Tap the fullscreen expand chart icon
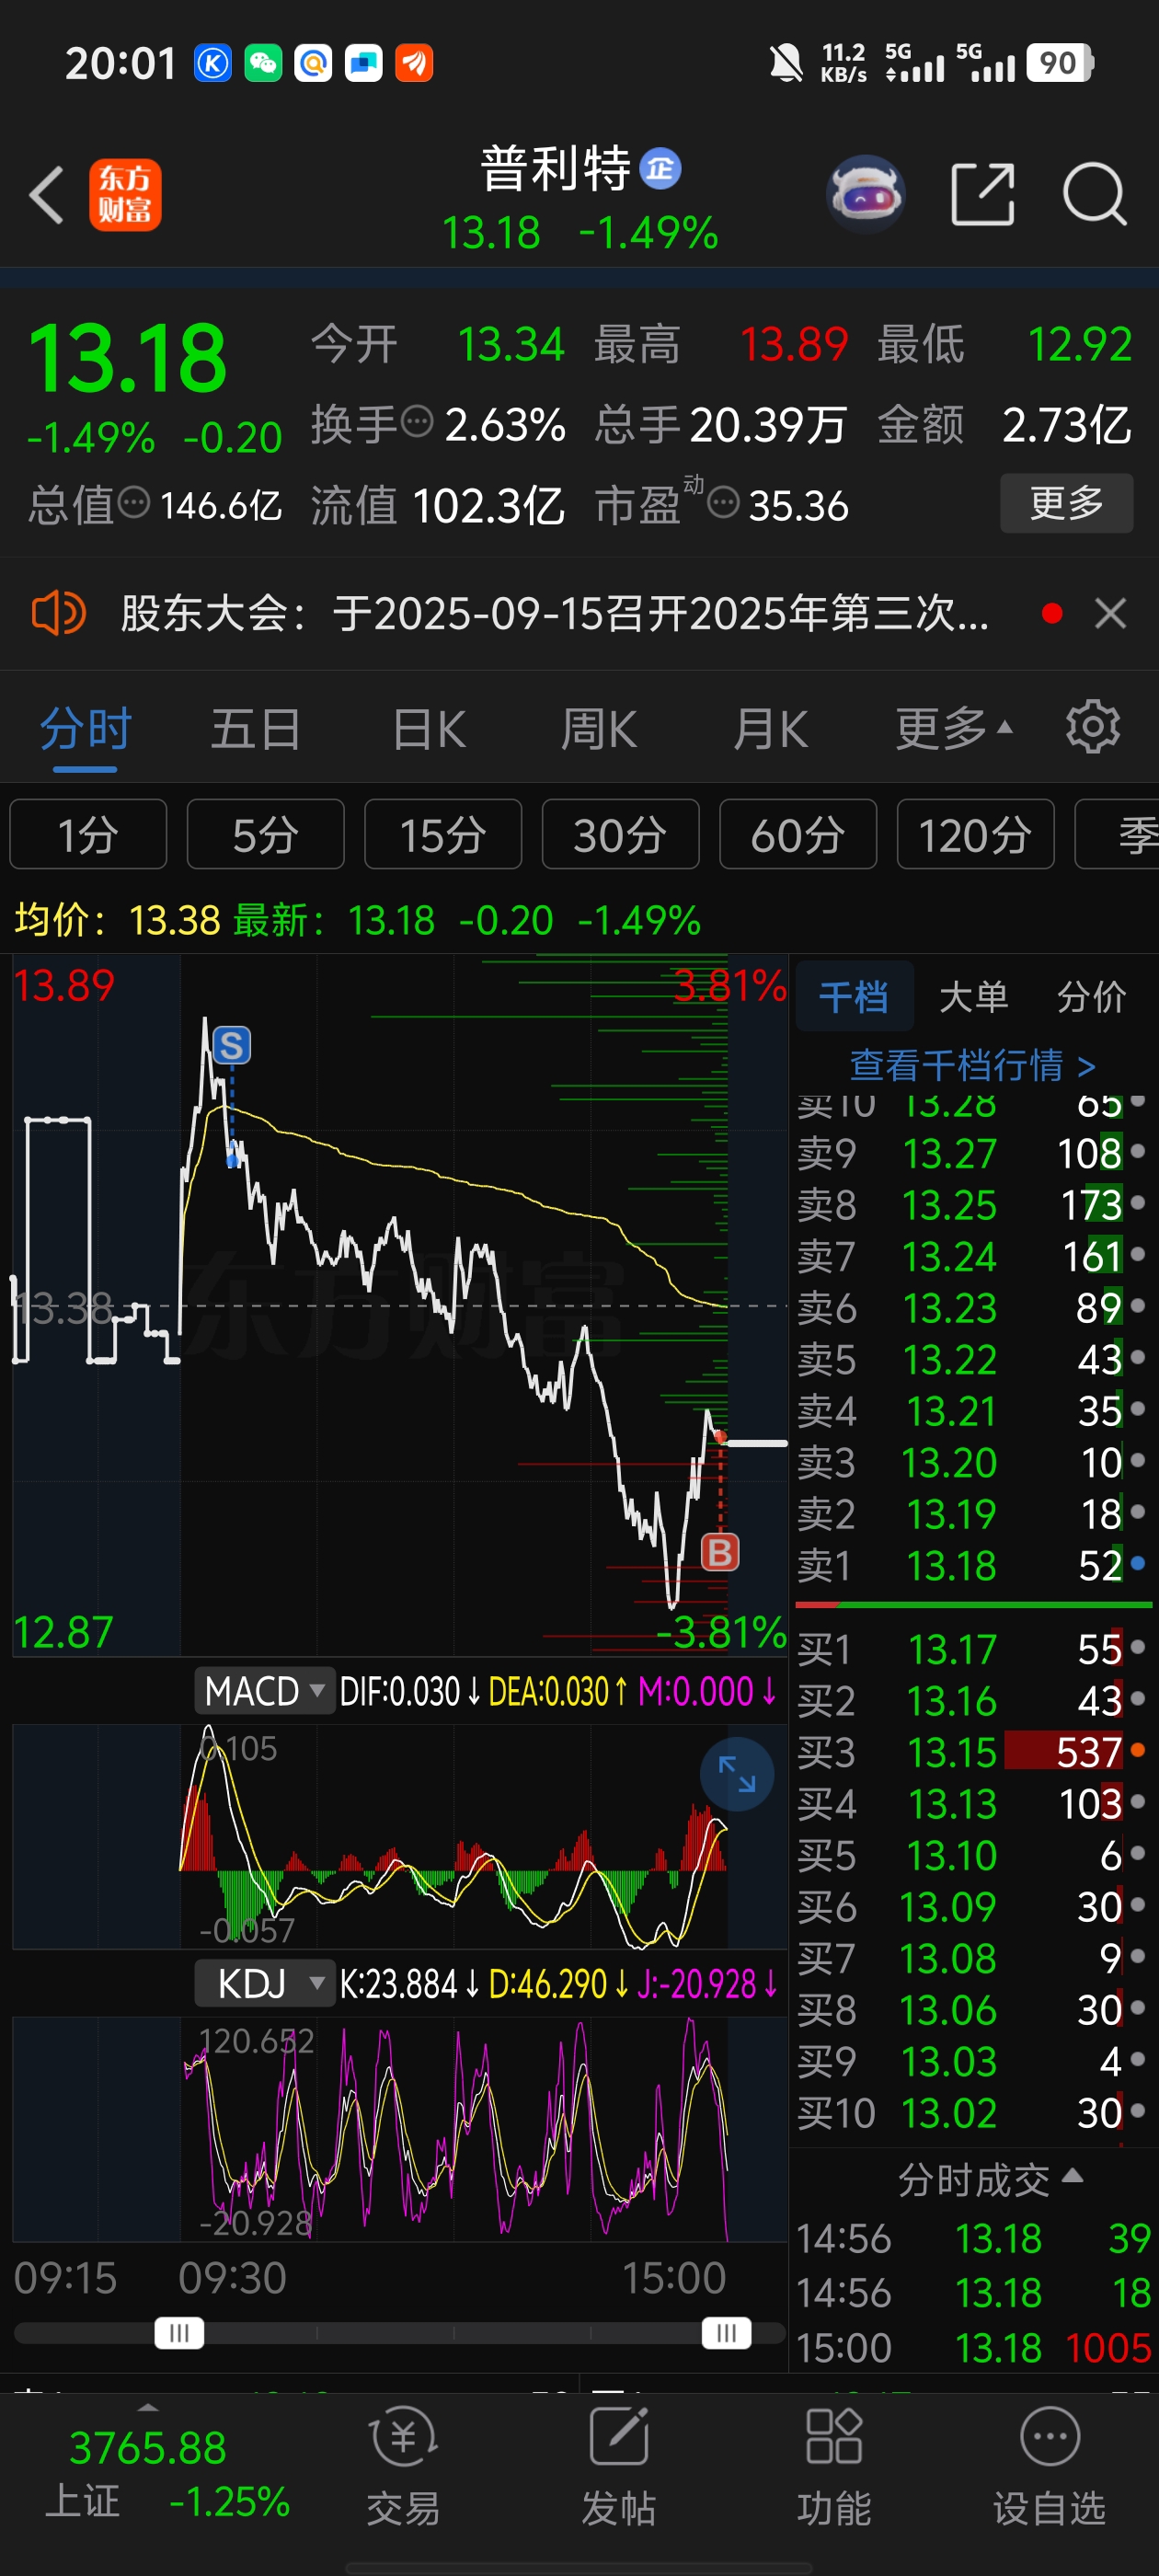 click(x=737, y=1774)
